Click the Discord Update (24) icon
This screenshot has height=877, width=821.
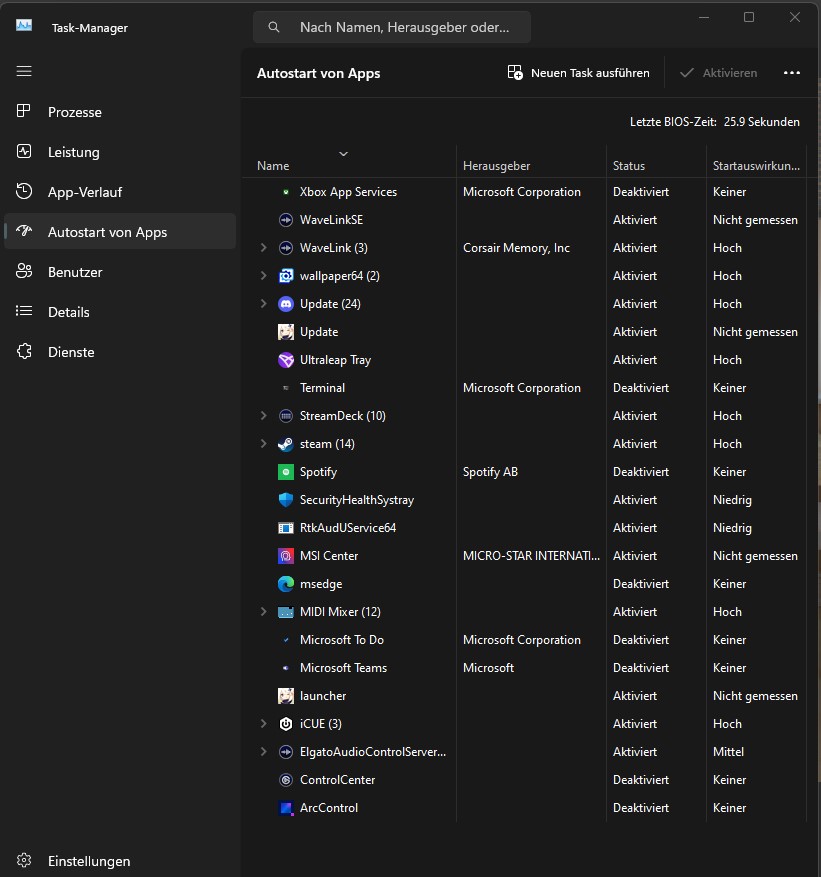pos(286,304)
